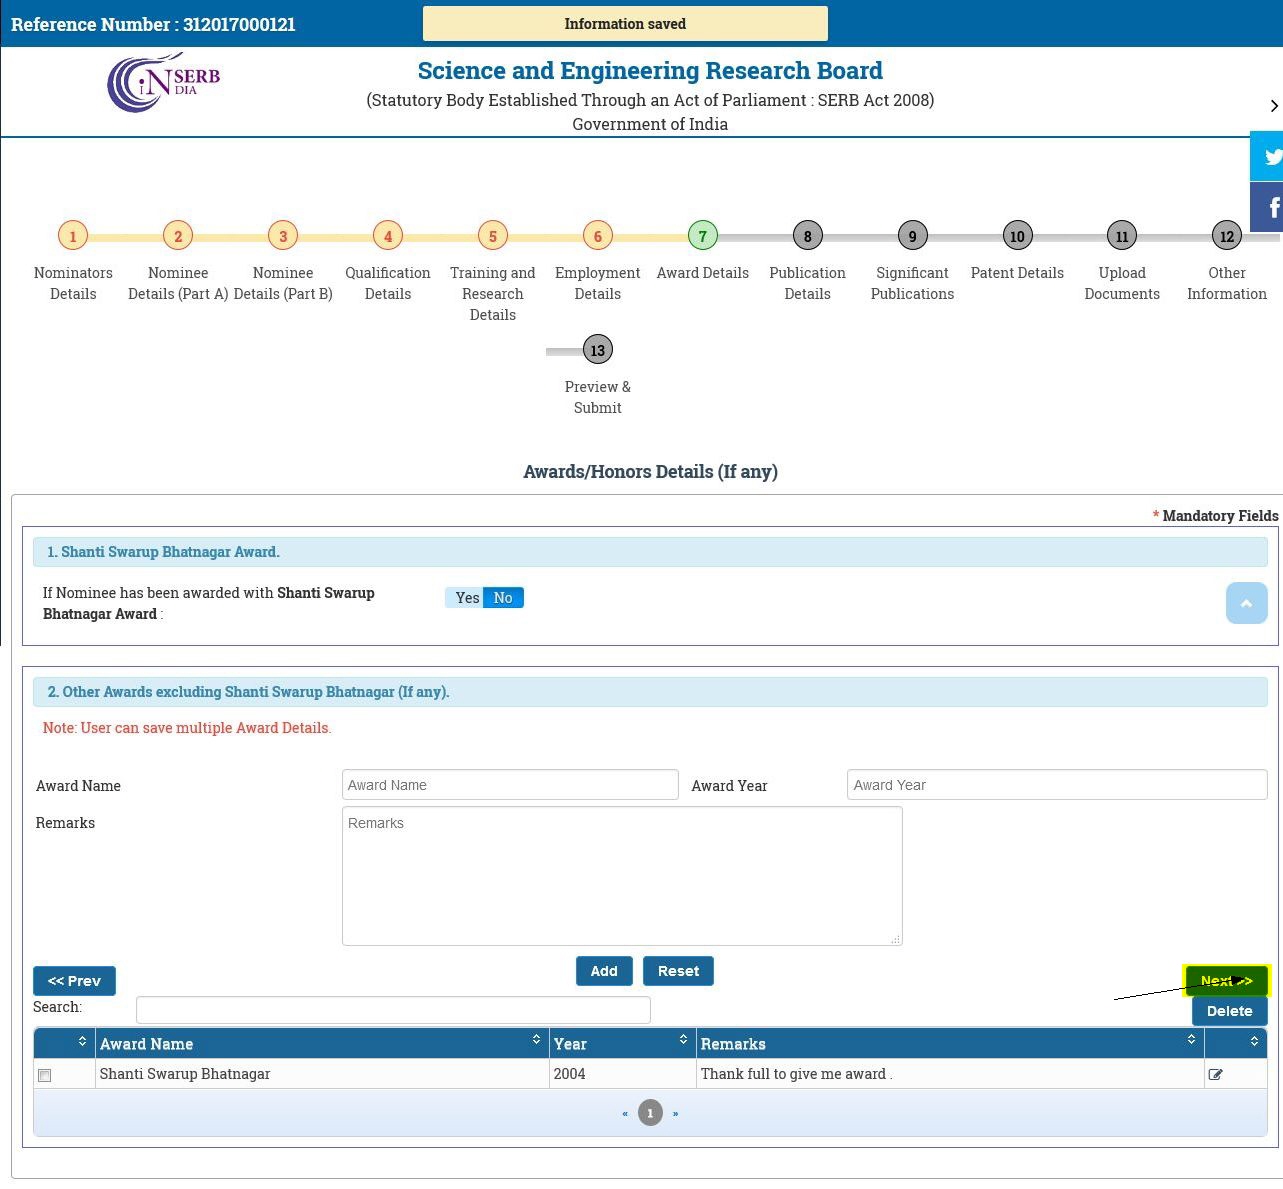Viewport: 1283px width, 1189px height.
Task: Select step 8 Publication Details circle
Action: click(x=808, y=236)
